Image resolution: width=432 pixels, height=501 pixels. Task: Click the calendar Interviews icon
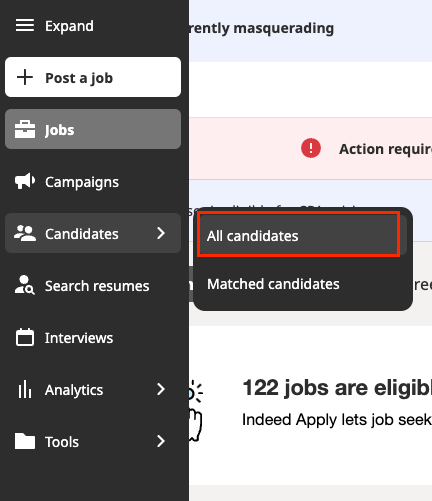[25, 337]
